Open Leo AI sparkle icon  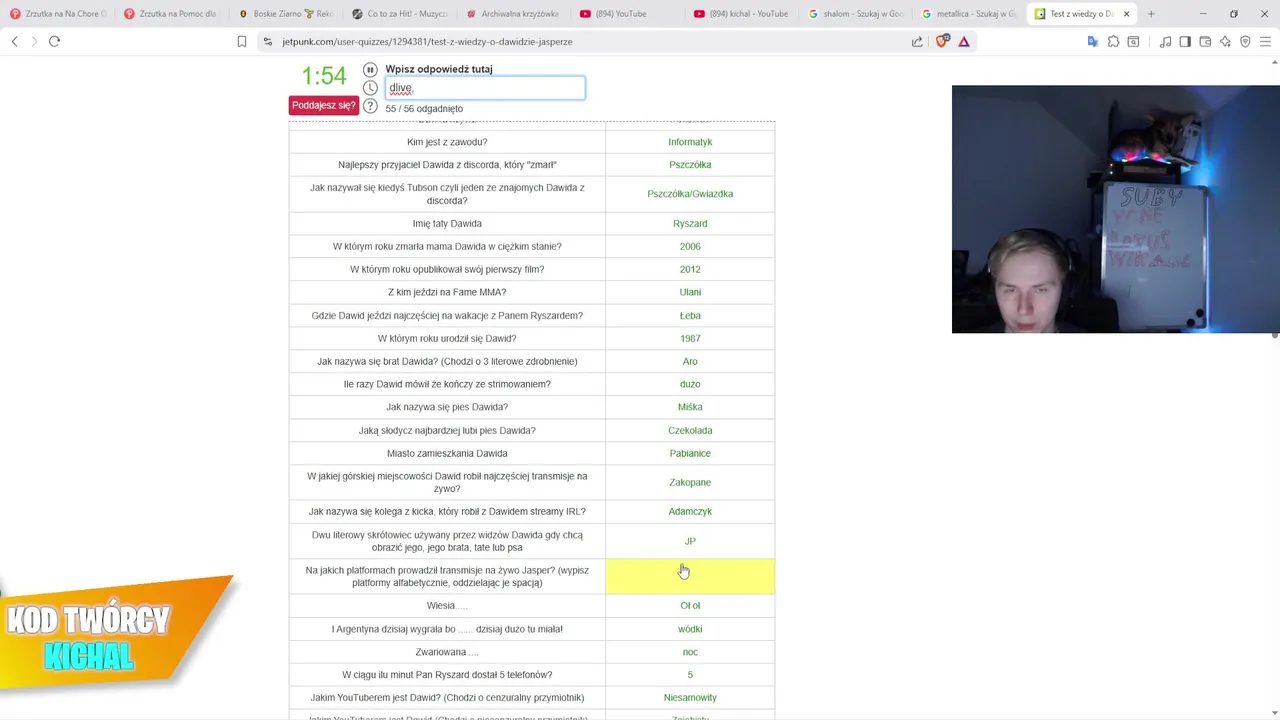(1225, 42)
